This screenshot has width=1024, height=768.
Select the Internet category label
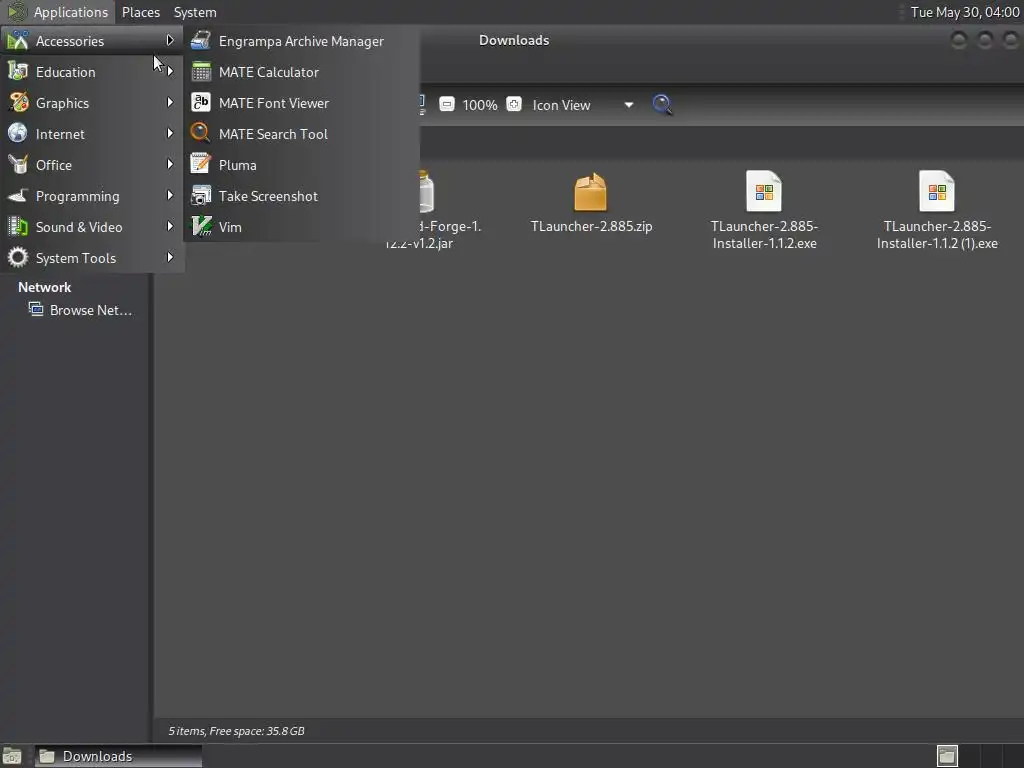click(59, 134)
